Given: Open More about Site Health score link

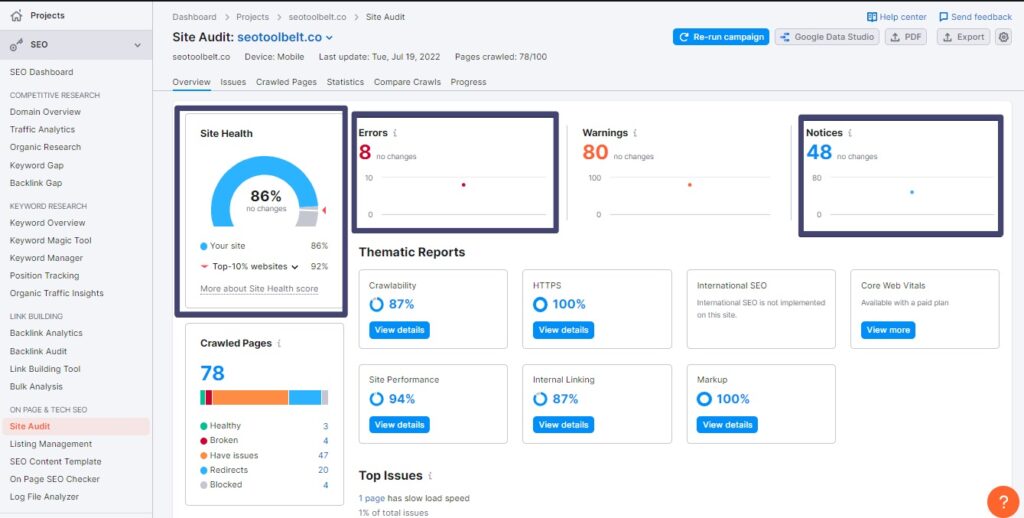Looking at the screenshot, I should click(259, 289).
